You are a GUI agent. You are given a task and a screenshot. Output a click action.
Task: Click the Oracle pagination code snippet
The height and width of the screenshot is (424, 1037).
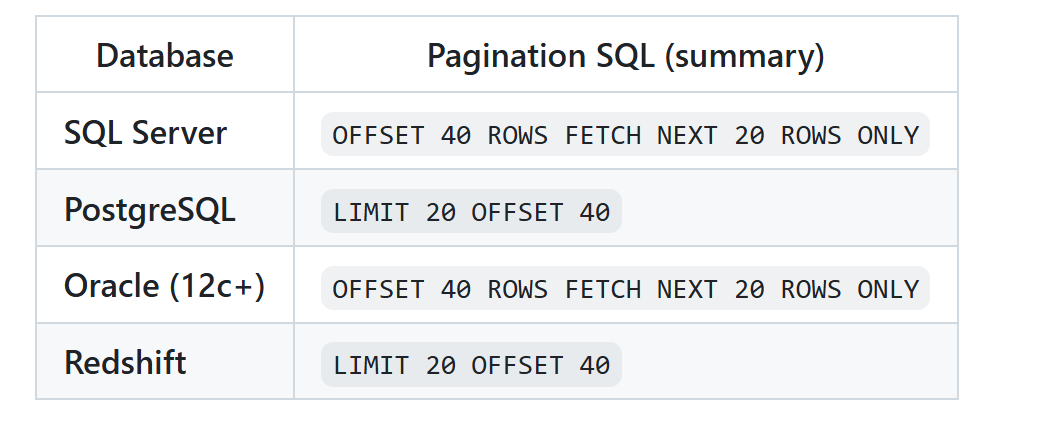(x=625, y=289)
